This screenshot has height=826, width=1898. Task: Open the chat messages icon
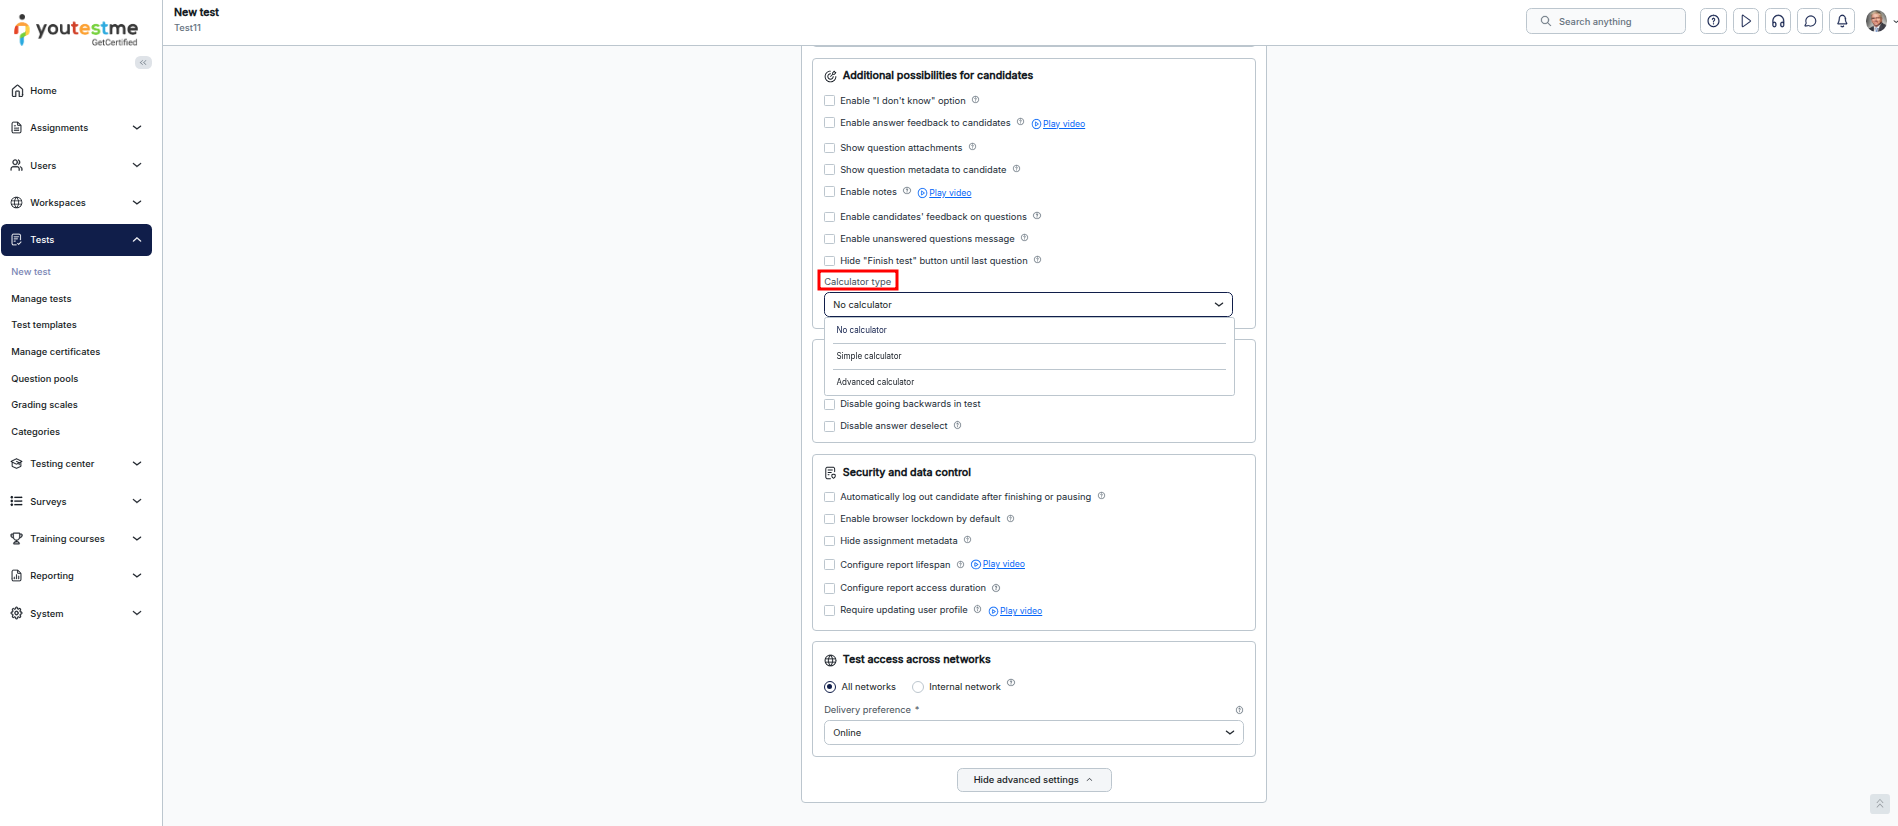click(x=1810, y=21)
